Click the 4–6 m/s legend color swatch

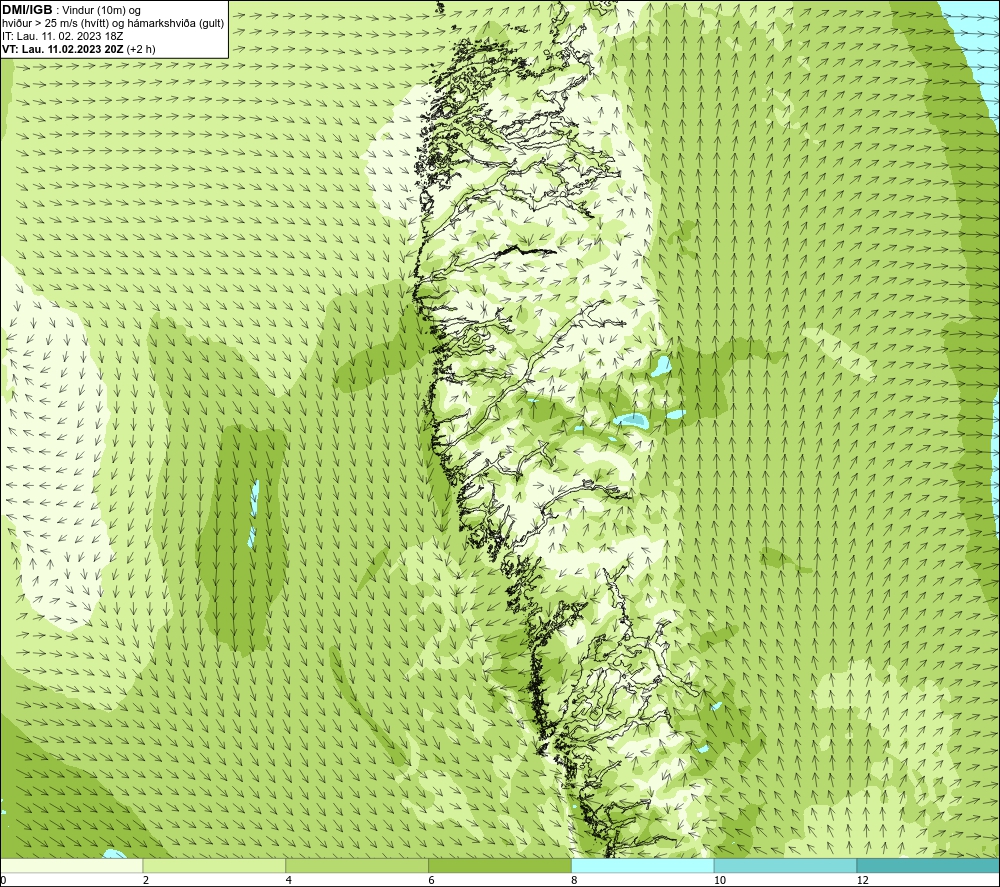[357, 866]
